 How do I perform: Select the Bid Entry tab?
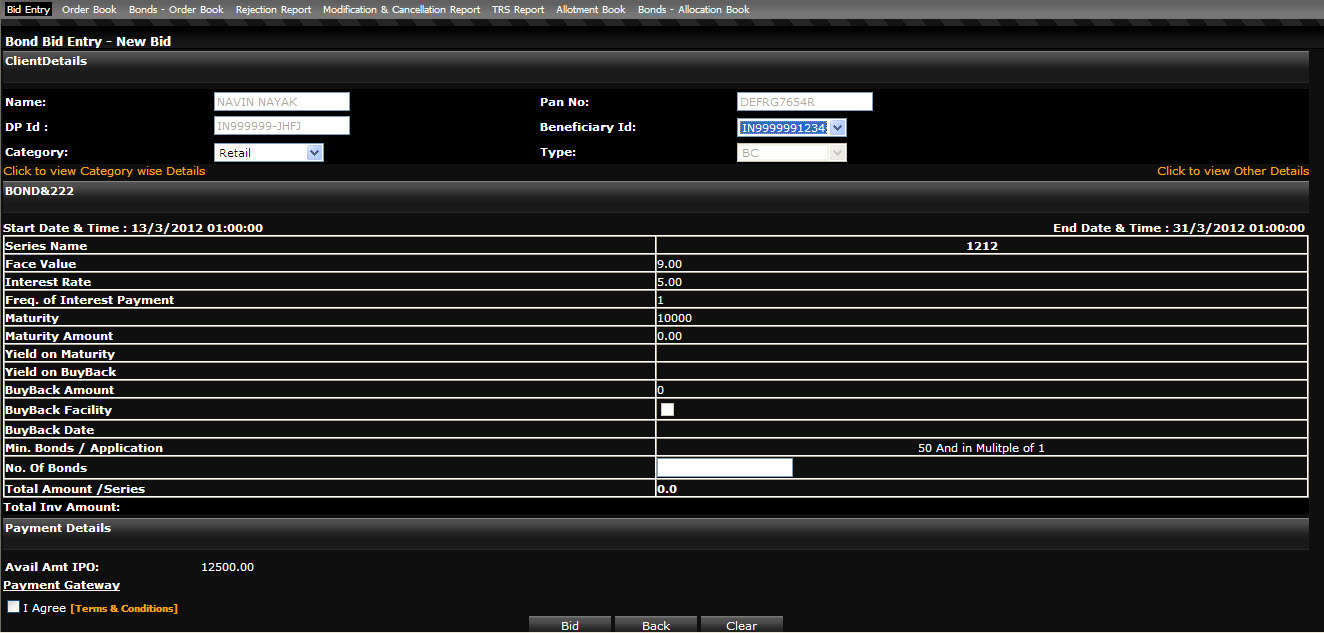28,10
